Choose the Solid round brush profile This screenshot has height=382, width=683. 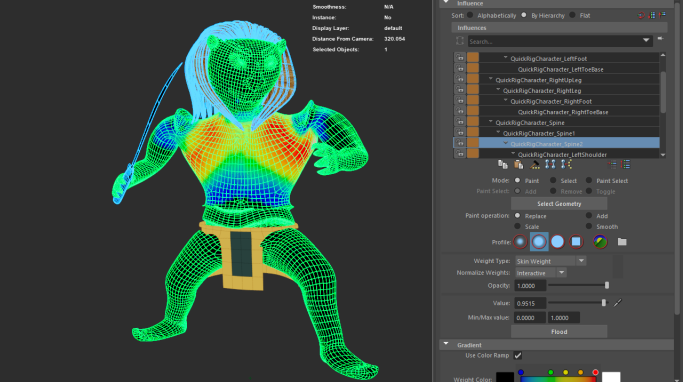558,241
